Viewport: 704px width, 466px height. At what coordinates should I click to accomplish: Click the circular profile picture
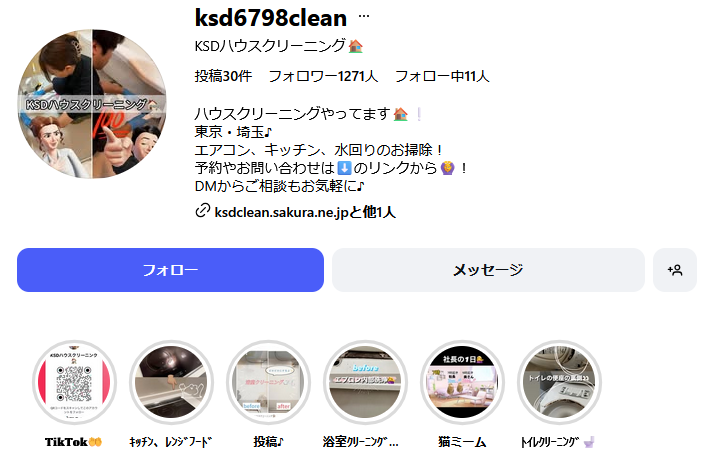(92, 104)
